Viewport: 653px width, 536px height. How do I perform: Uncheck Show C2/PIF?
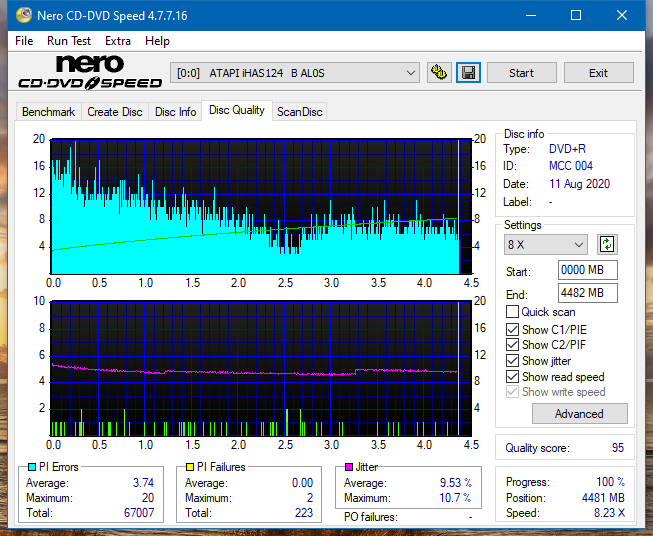512,345
